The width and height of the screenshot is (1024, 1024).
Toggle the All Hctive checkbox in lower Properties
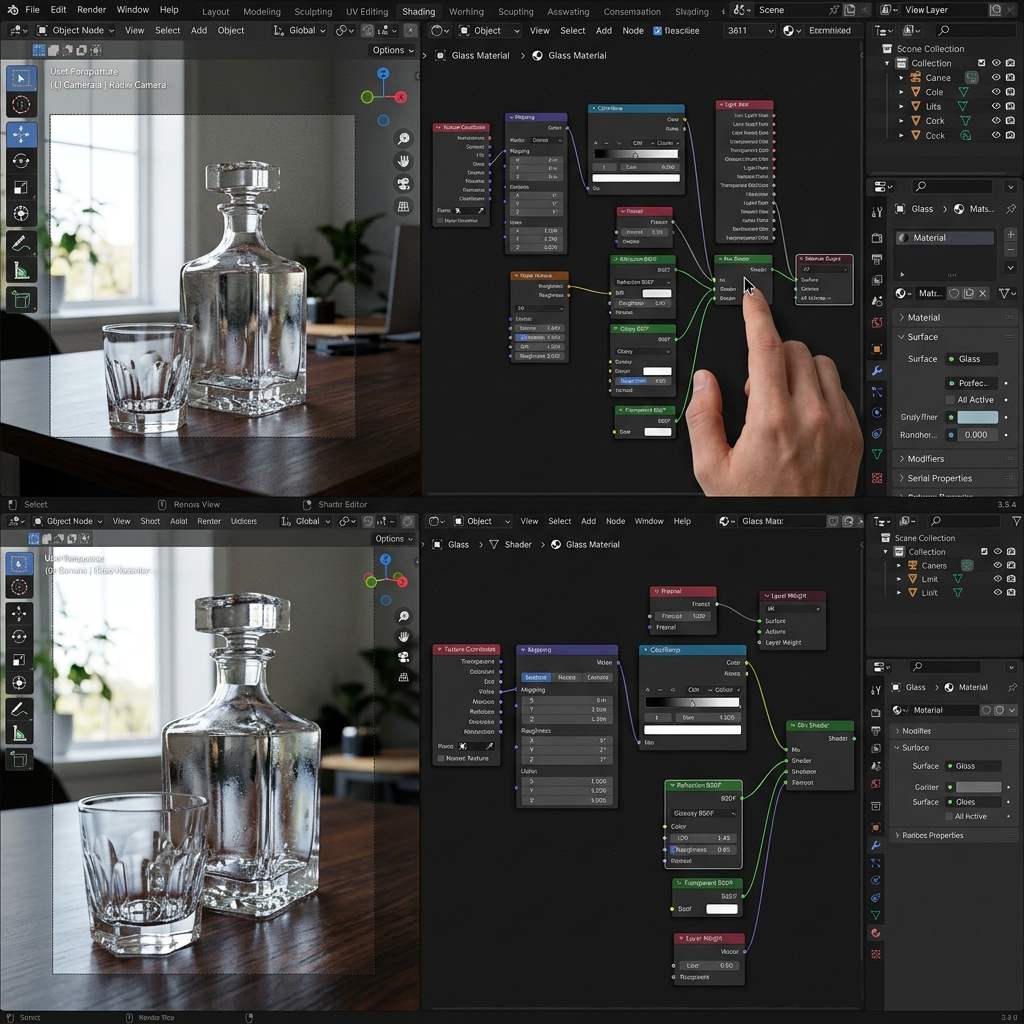[x=950, y=816]
